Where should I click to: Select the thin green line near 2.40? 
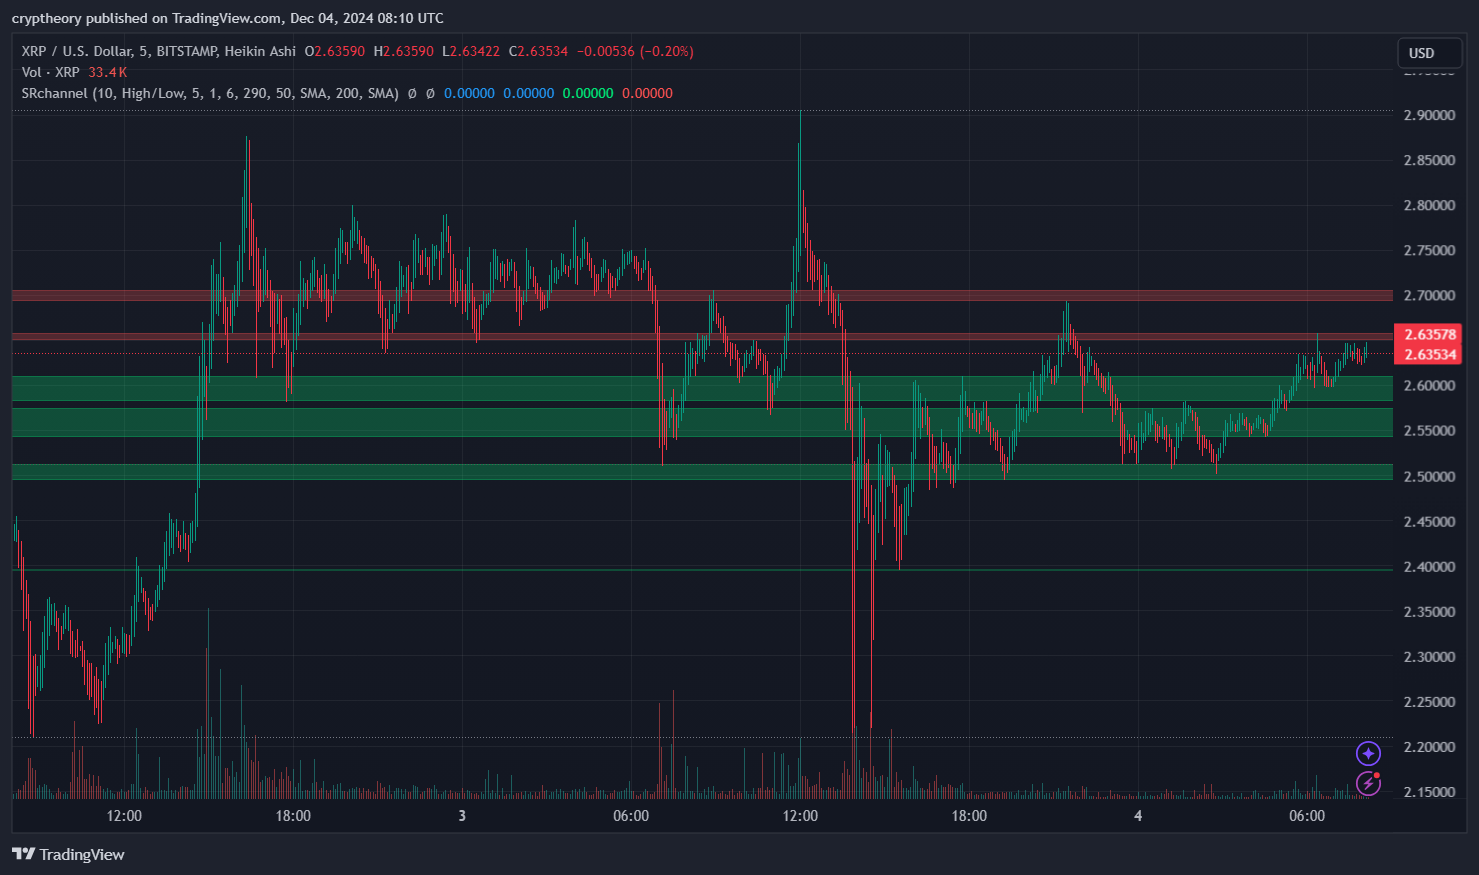click(x=702, y=570)
